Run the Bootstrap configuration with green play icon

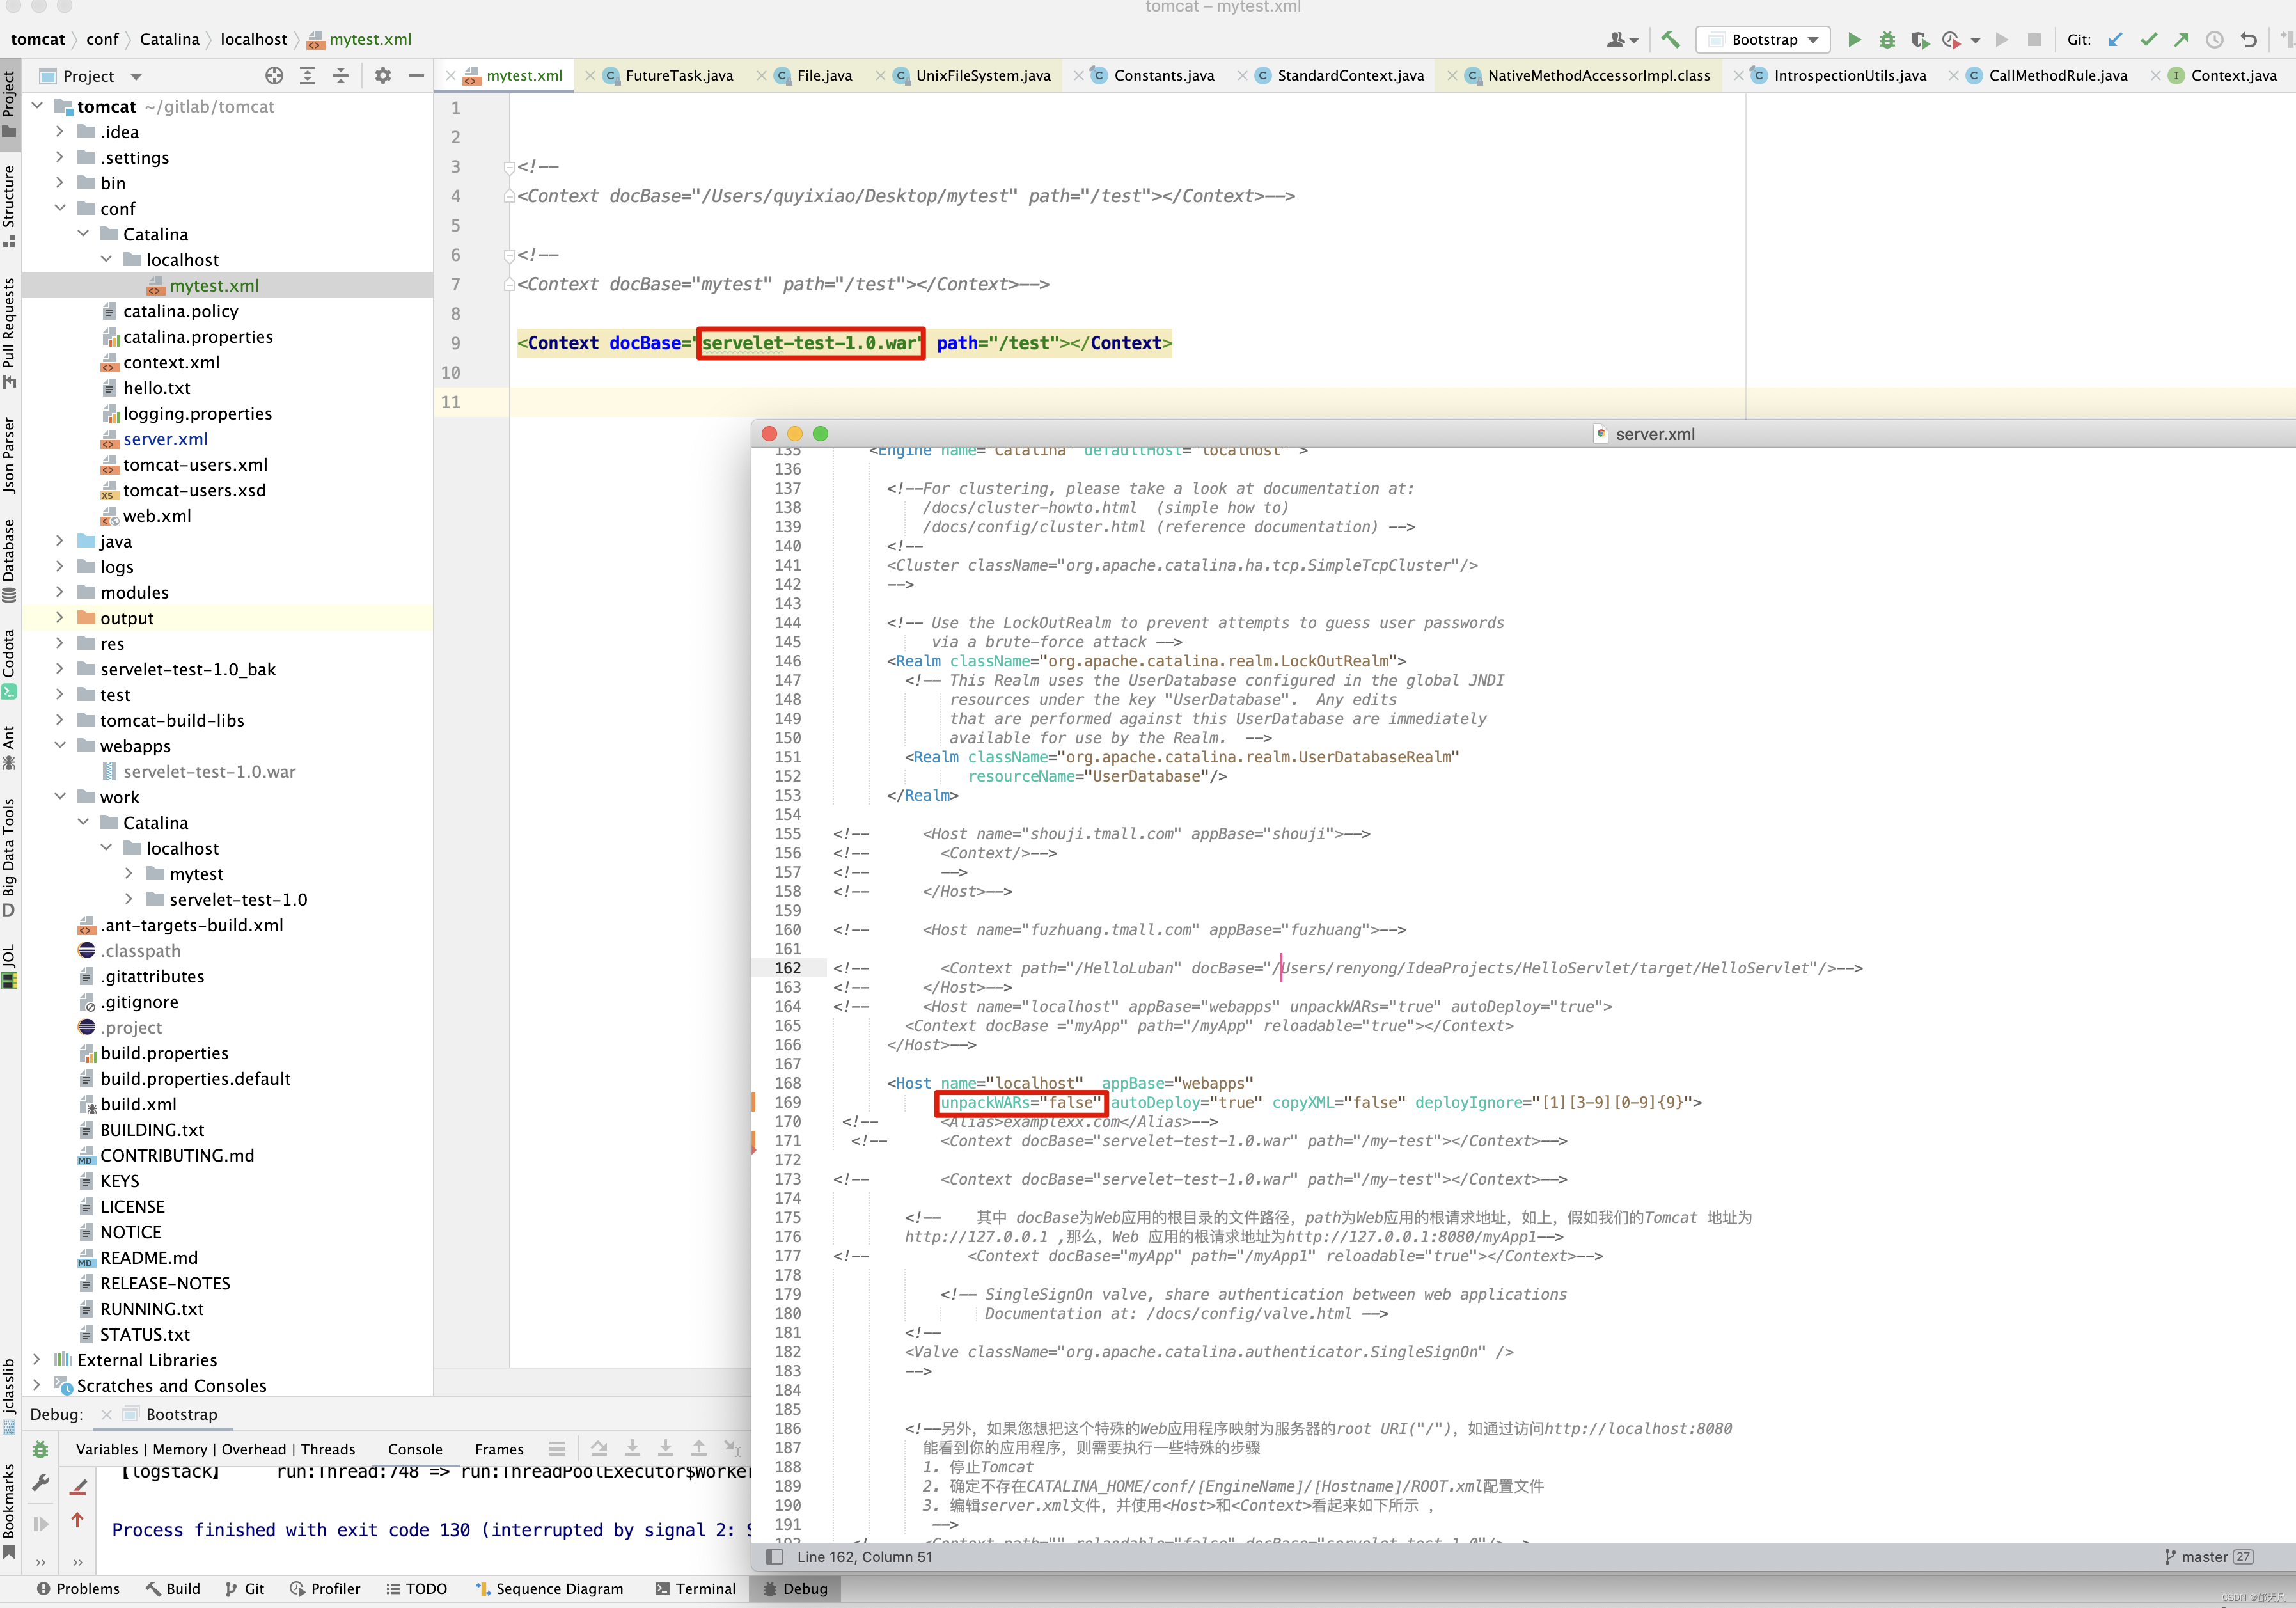click(1854, 40)
